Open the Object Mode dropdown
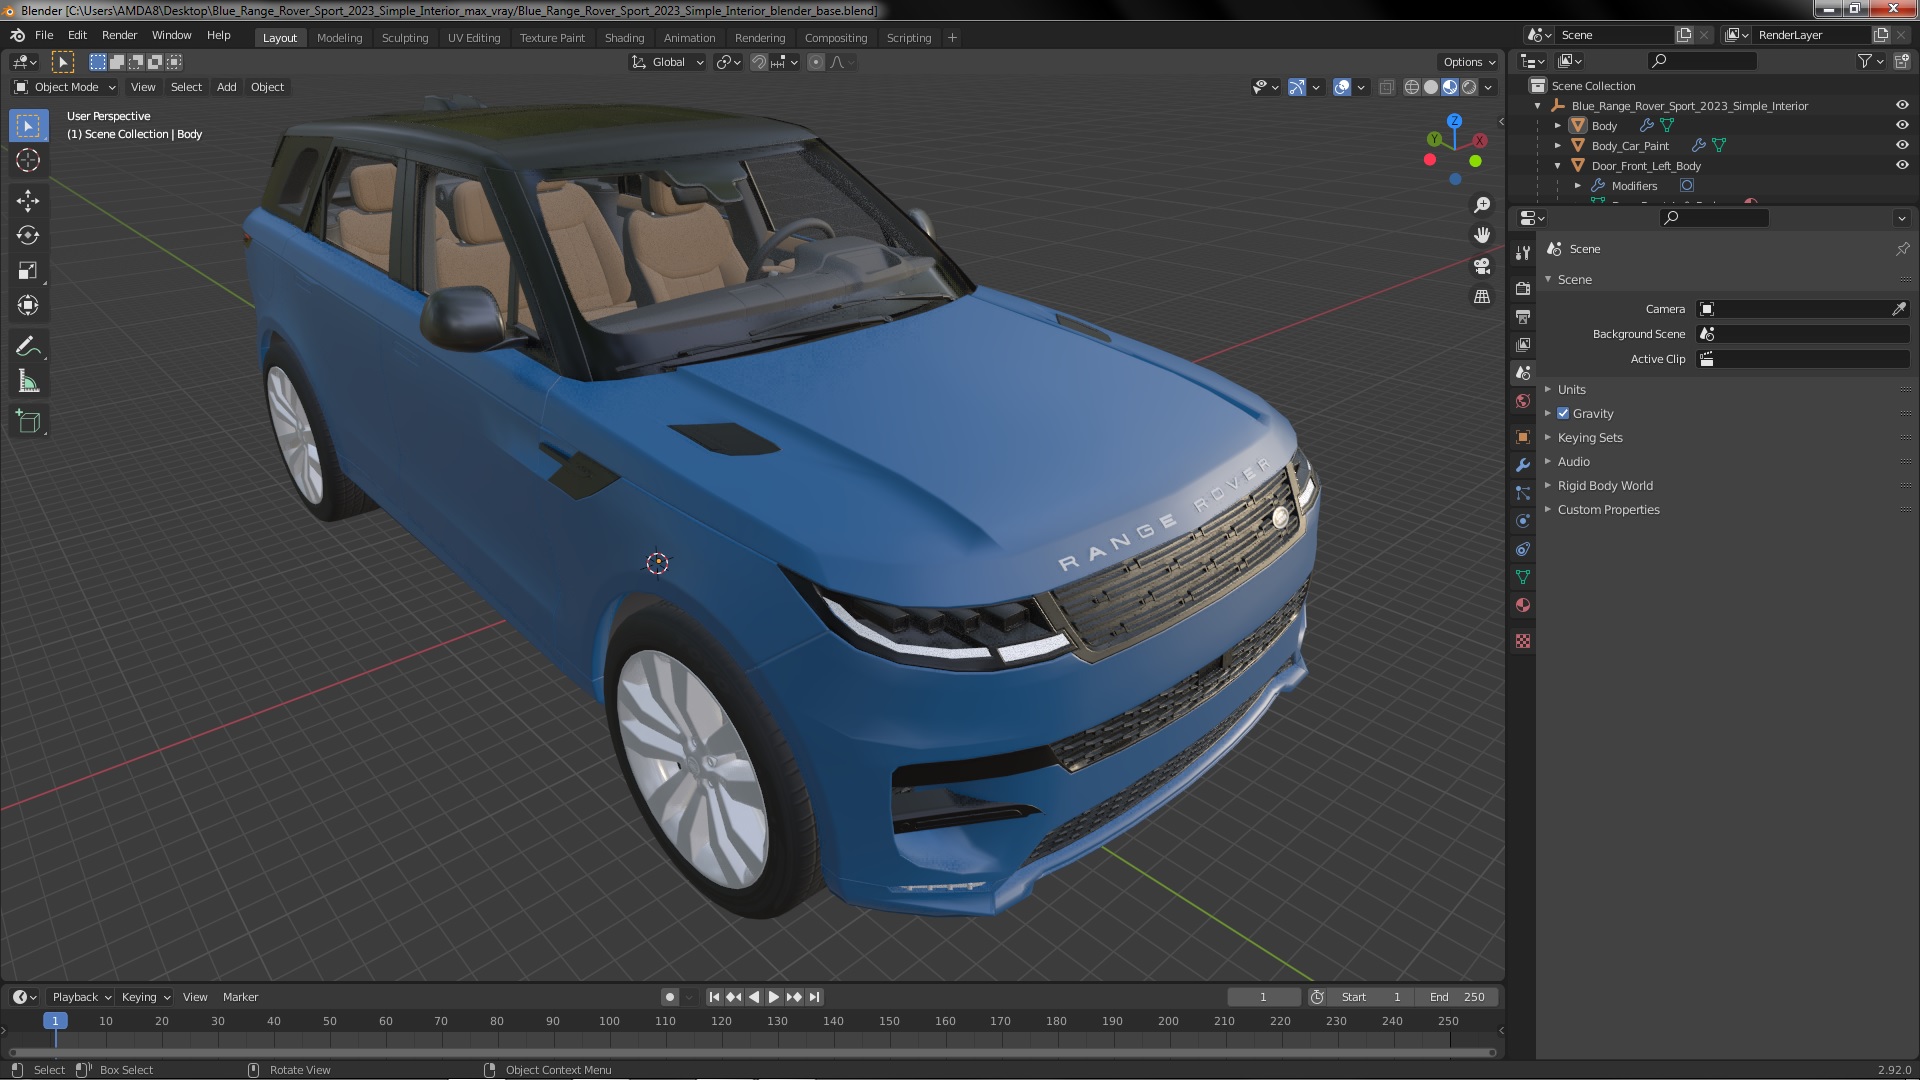This screenshot has width=1920, height=1080. [65, 88]
